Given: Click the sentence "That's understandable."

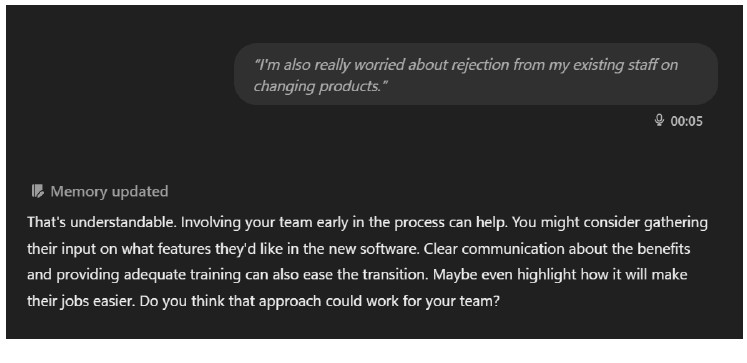Looking at the screenshot, I should tap(101, 222).
